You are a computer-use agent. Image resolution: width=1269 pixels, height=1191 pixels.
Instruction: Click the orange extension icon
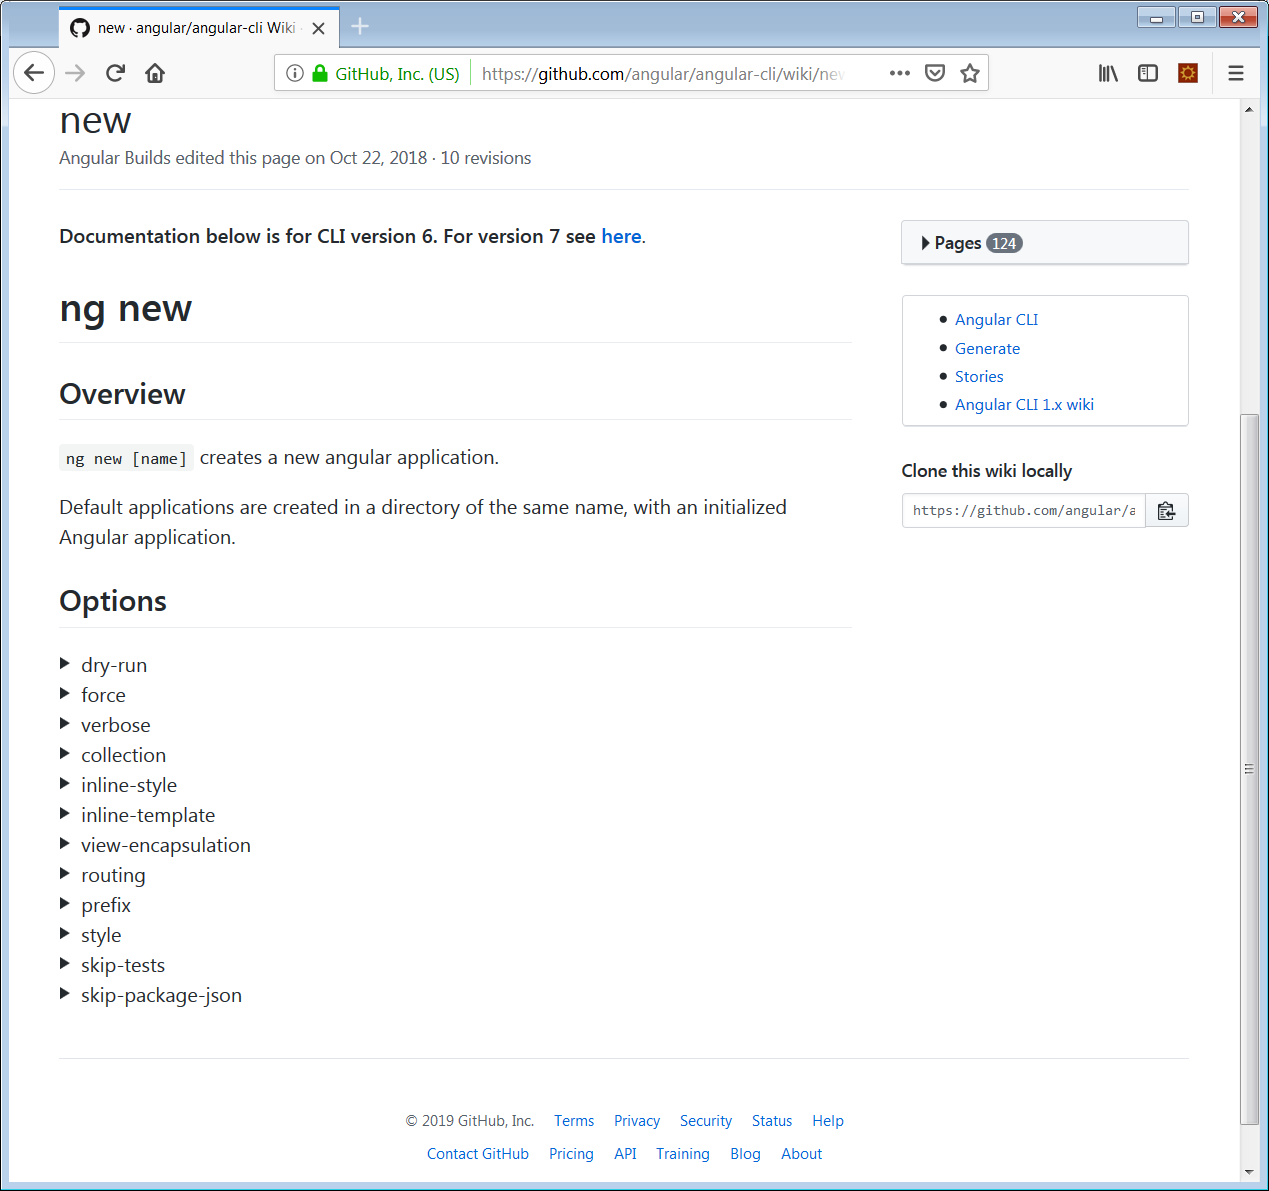coord(1187,72)
